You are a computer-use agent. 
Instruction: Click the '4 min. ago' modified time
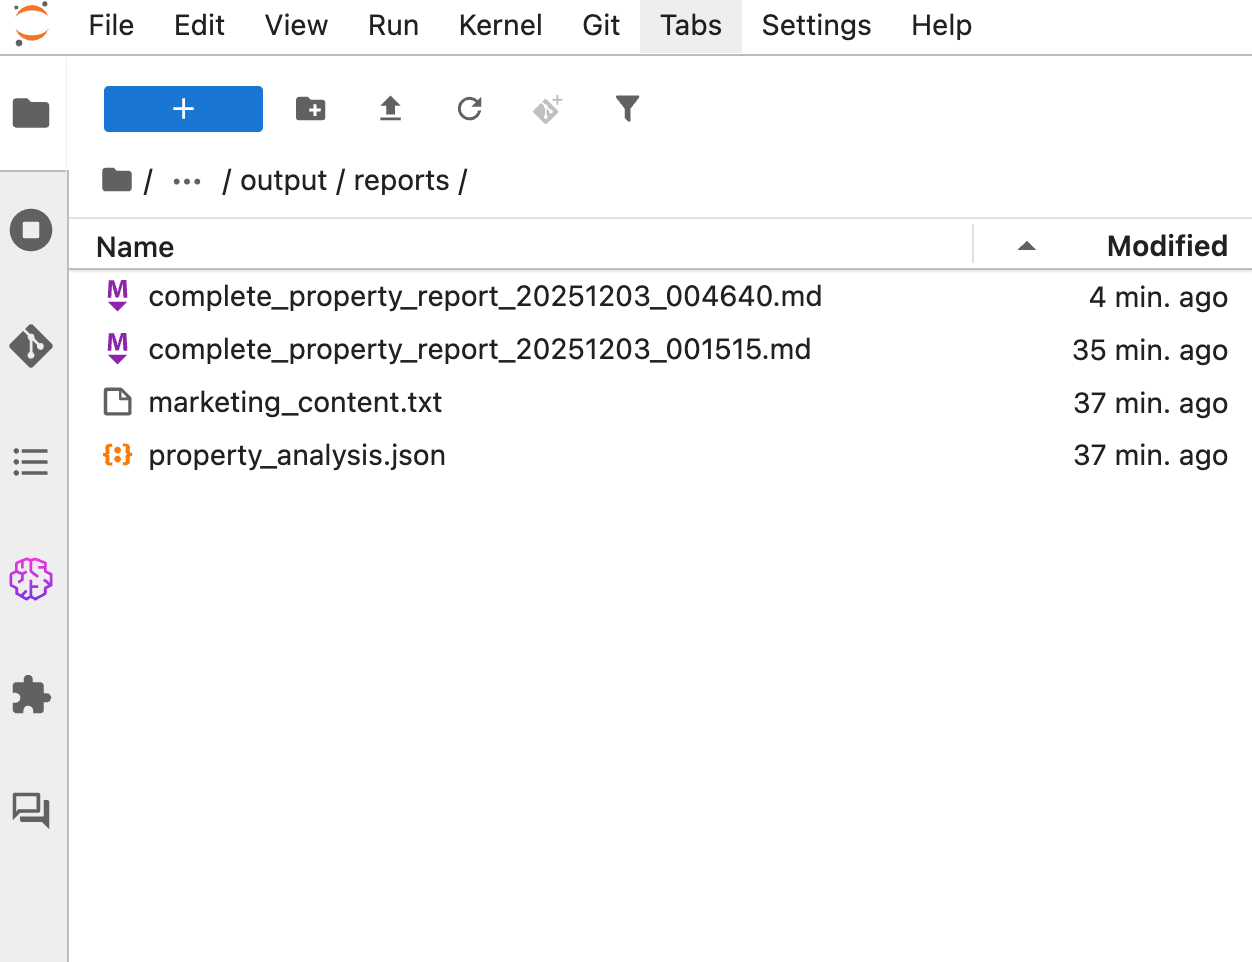1158,297
